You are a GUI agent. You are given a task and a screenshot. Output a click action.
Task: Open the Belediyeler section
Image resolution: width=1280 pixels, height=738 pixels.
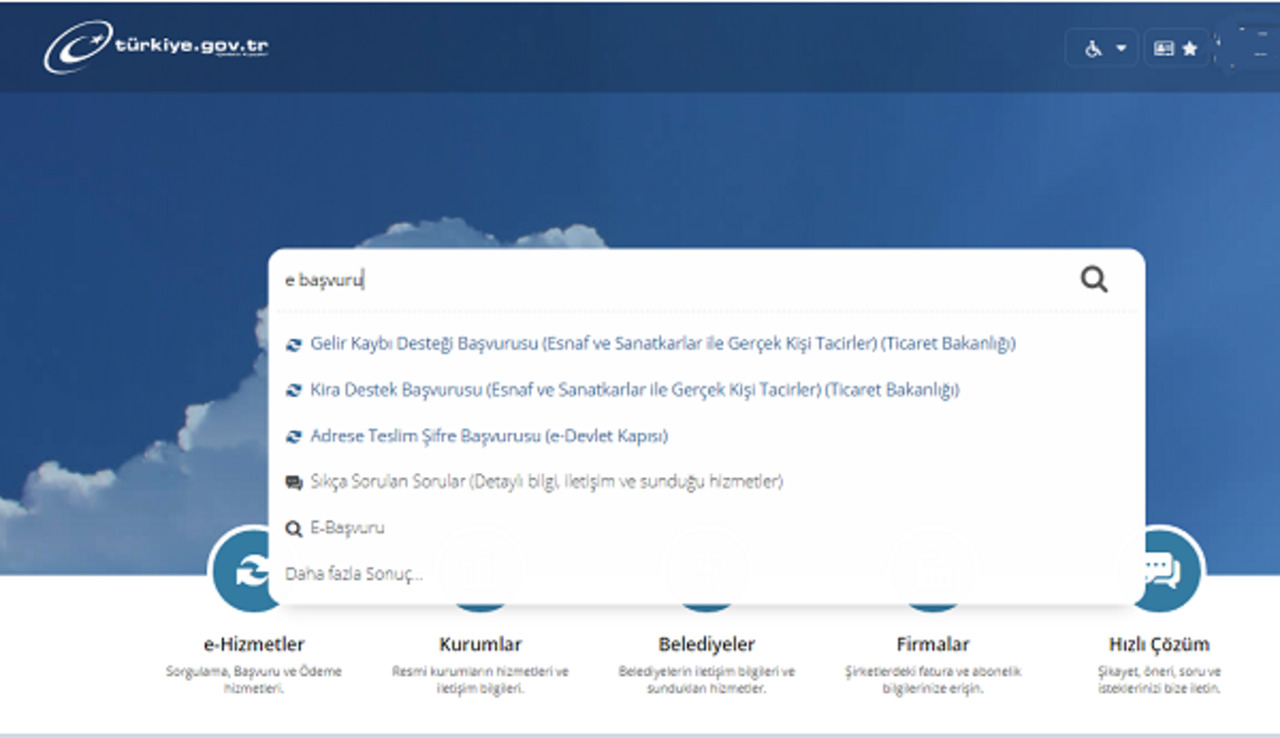pos(706,644)
